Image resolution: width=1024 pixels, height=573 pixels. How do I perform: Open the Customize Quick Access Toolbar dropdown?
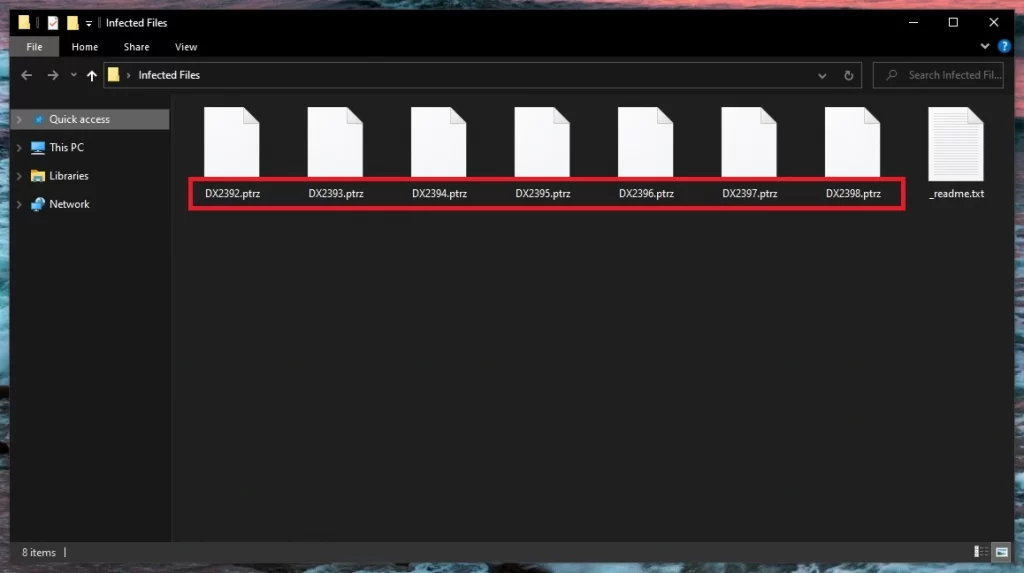click(x=89, y=24)
